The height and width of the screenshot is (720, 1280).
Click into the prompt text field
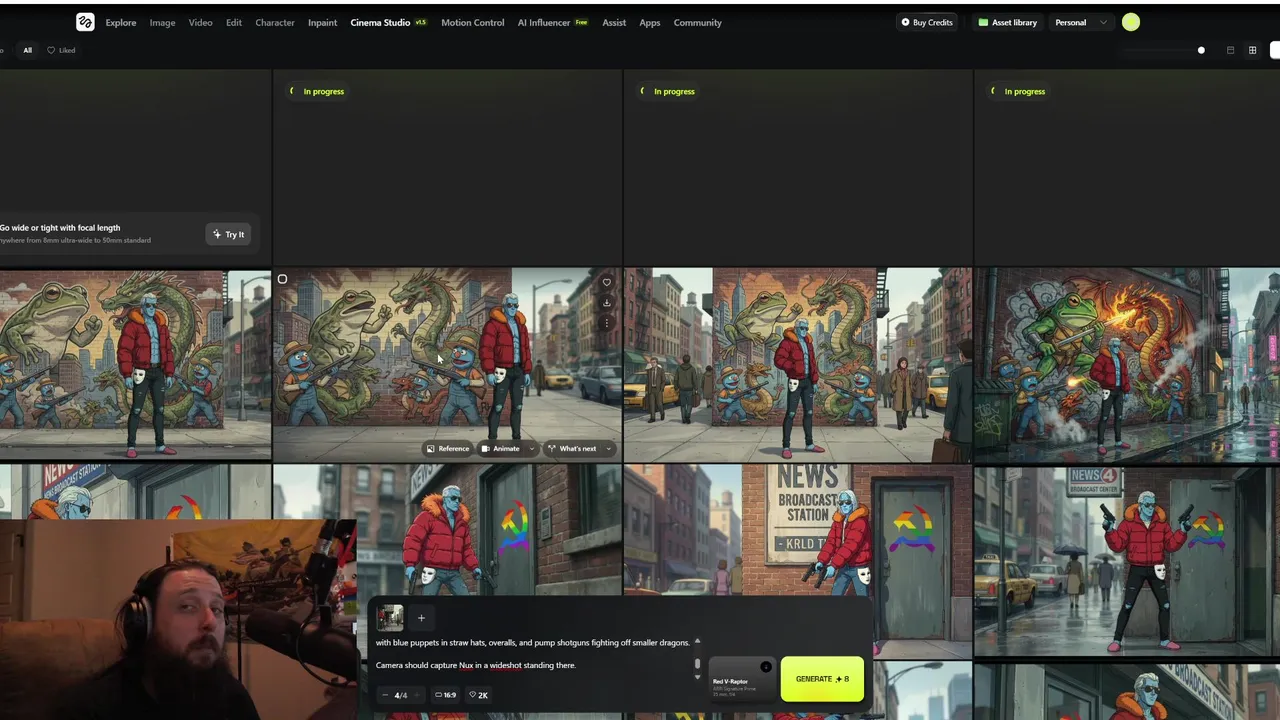coord(535,654)
